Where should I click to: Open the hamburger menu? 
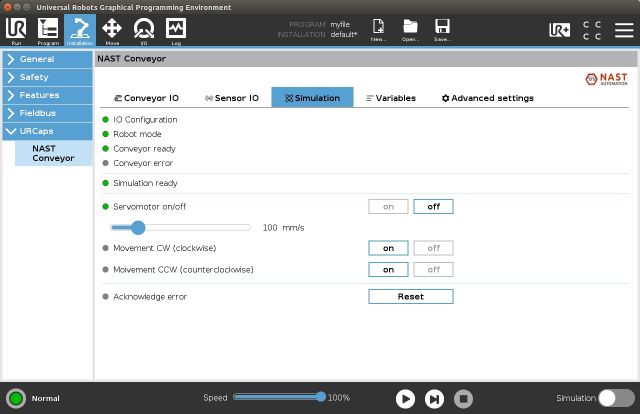[623, 29]
